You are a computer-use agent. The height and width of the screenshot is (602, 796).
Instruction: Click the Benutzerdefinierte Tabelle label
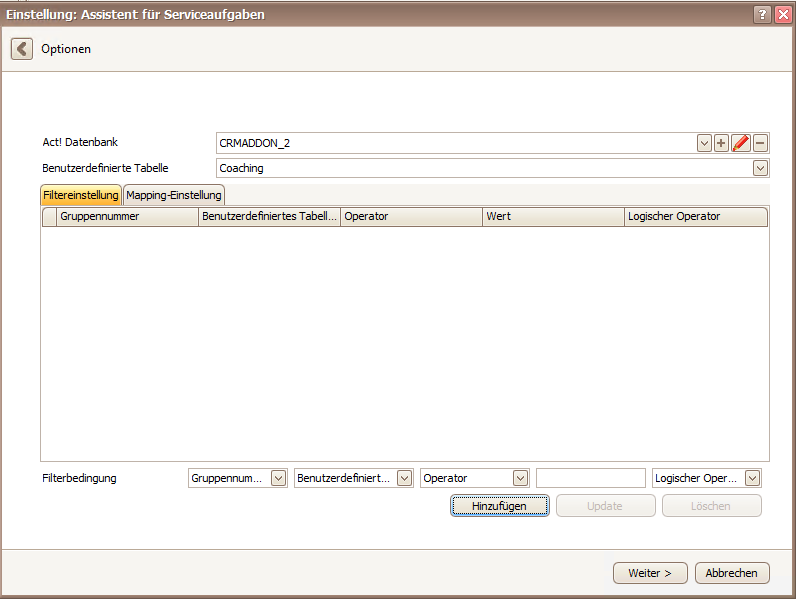[105, 168]
